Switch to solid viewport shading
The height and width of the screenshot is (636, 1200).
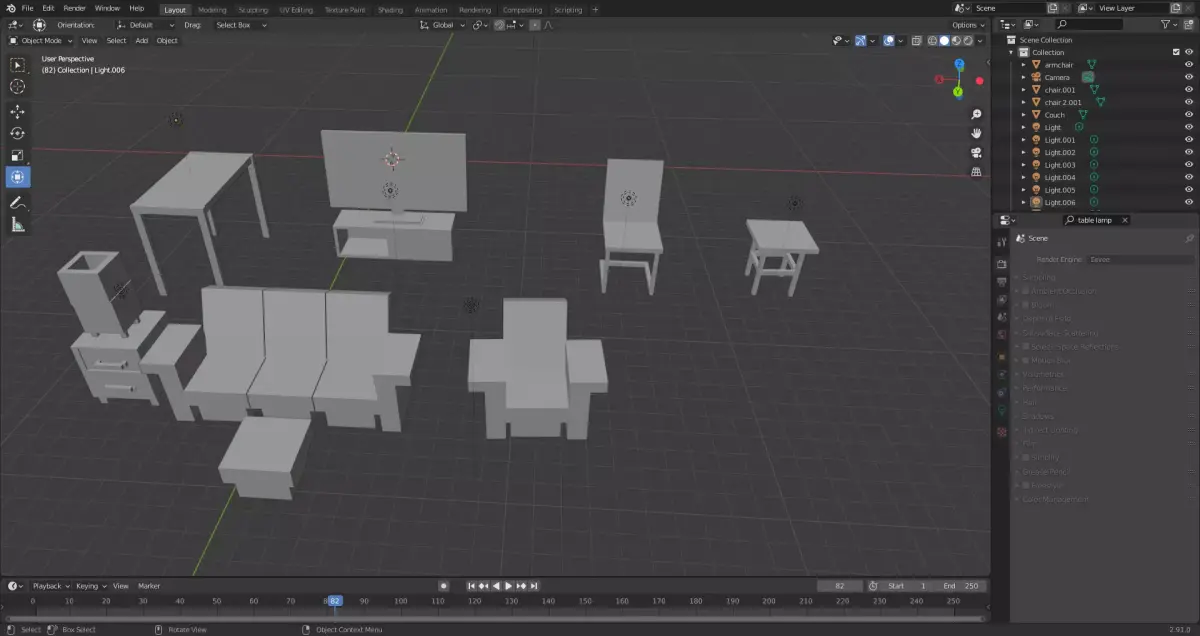[944, 41]
